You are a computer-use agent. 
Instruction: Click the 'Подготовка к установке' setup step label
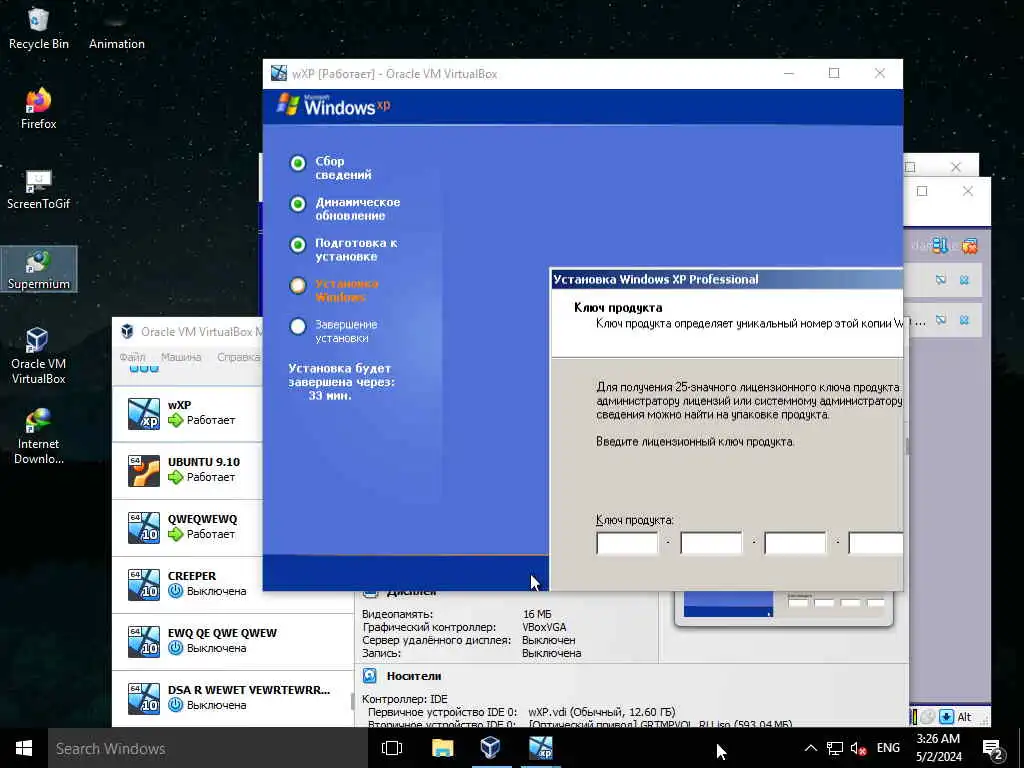(357, 249)
